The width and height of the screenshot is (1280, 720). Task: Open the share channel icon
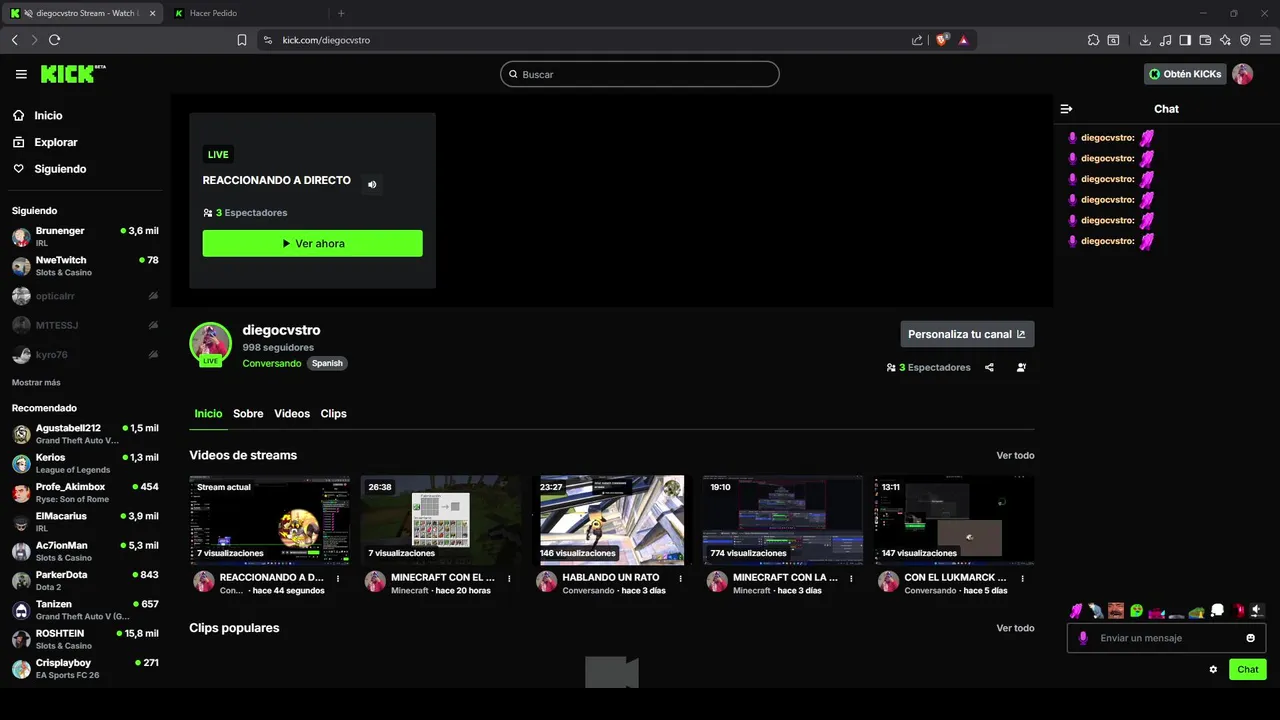click(x=989, y=367)
